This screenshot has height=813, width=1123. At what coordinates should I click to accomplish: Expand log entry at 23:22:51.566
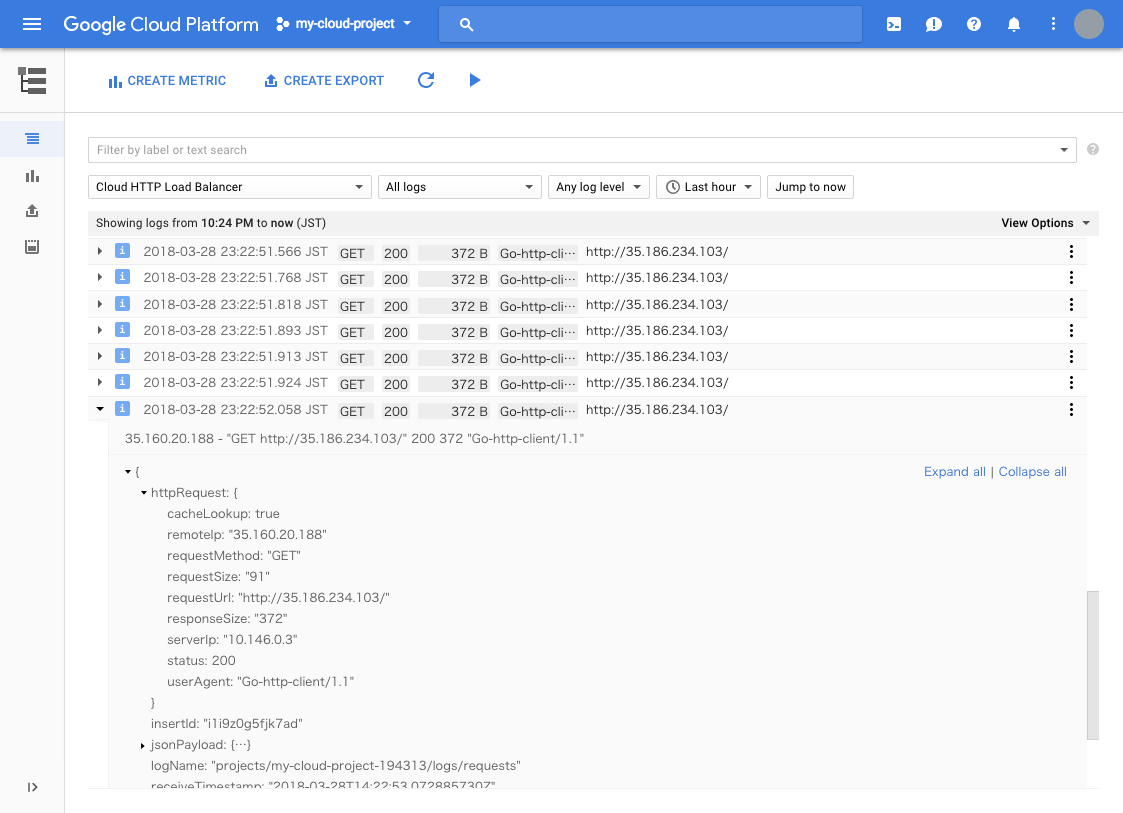[100, 251]
